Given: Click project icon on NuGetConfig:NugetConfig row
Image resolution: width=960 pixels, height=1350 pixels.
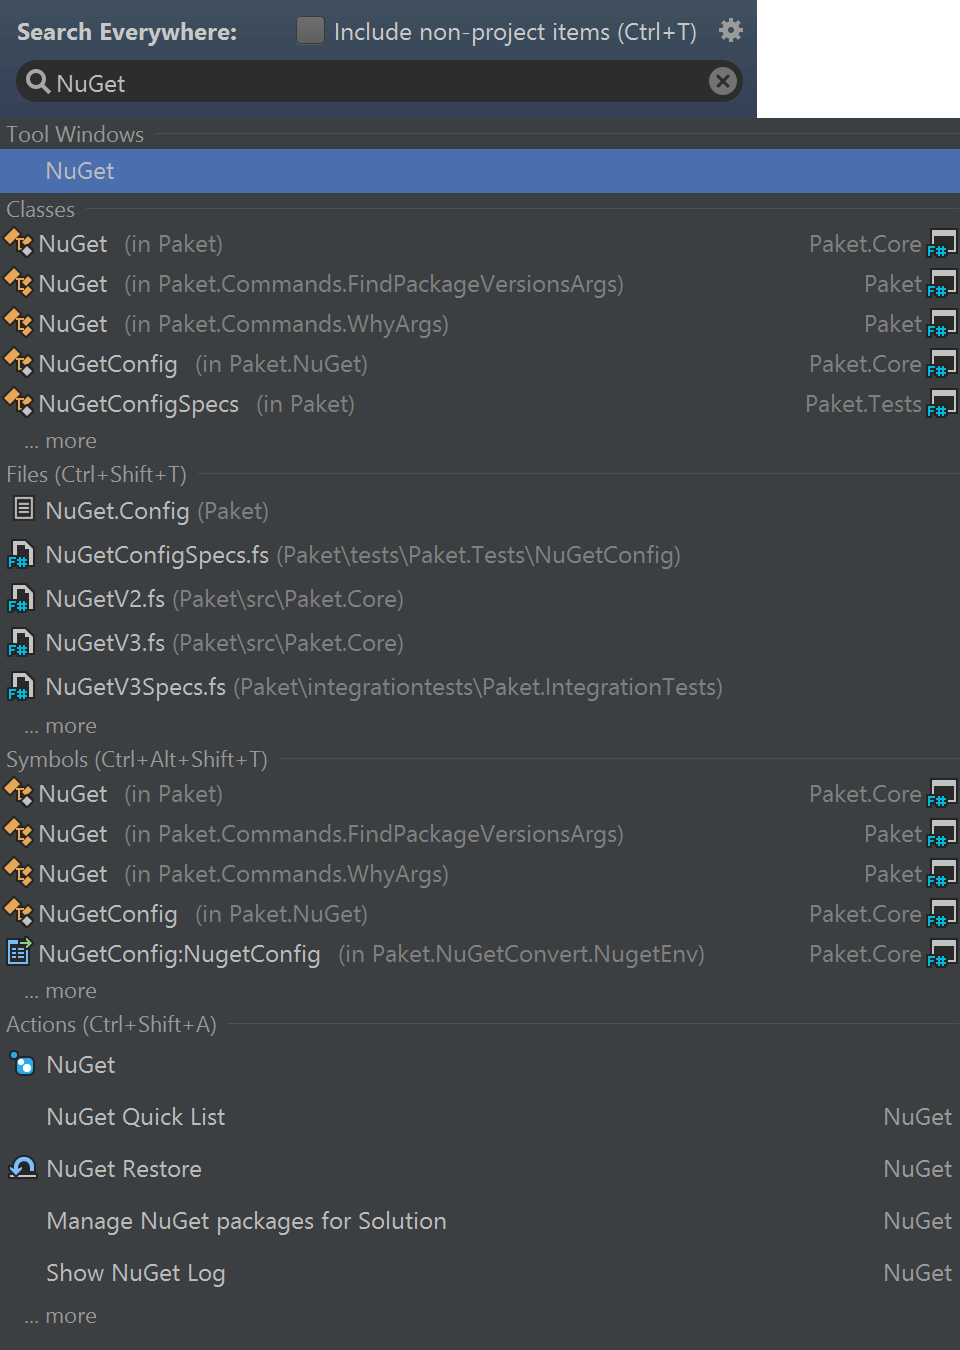Looking at the screenshot, I should click(x=942, y=953).
